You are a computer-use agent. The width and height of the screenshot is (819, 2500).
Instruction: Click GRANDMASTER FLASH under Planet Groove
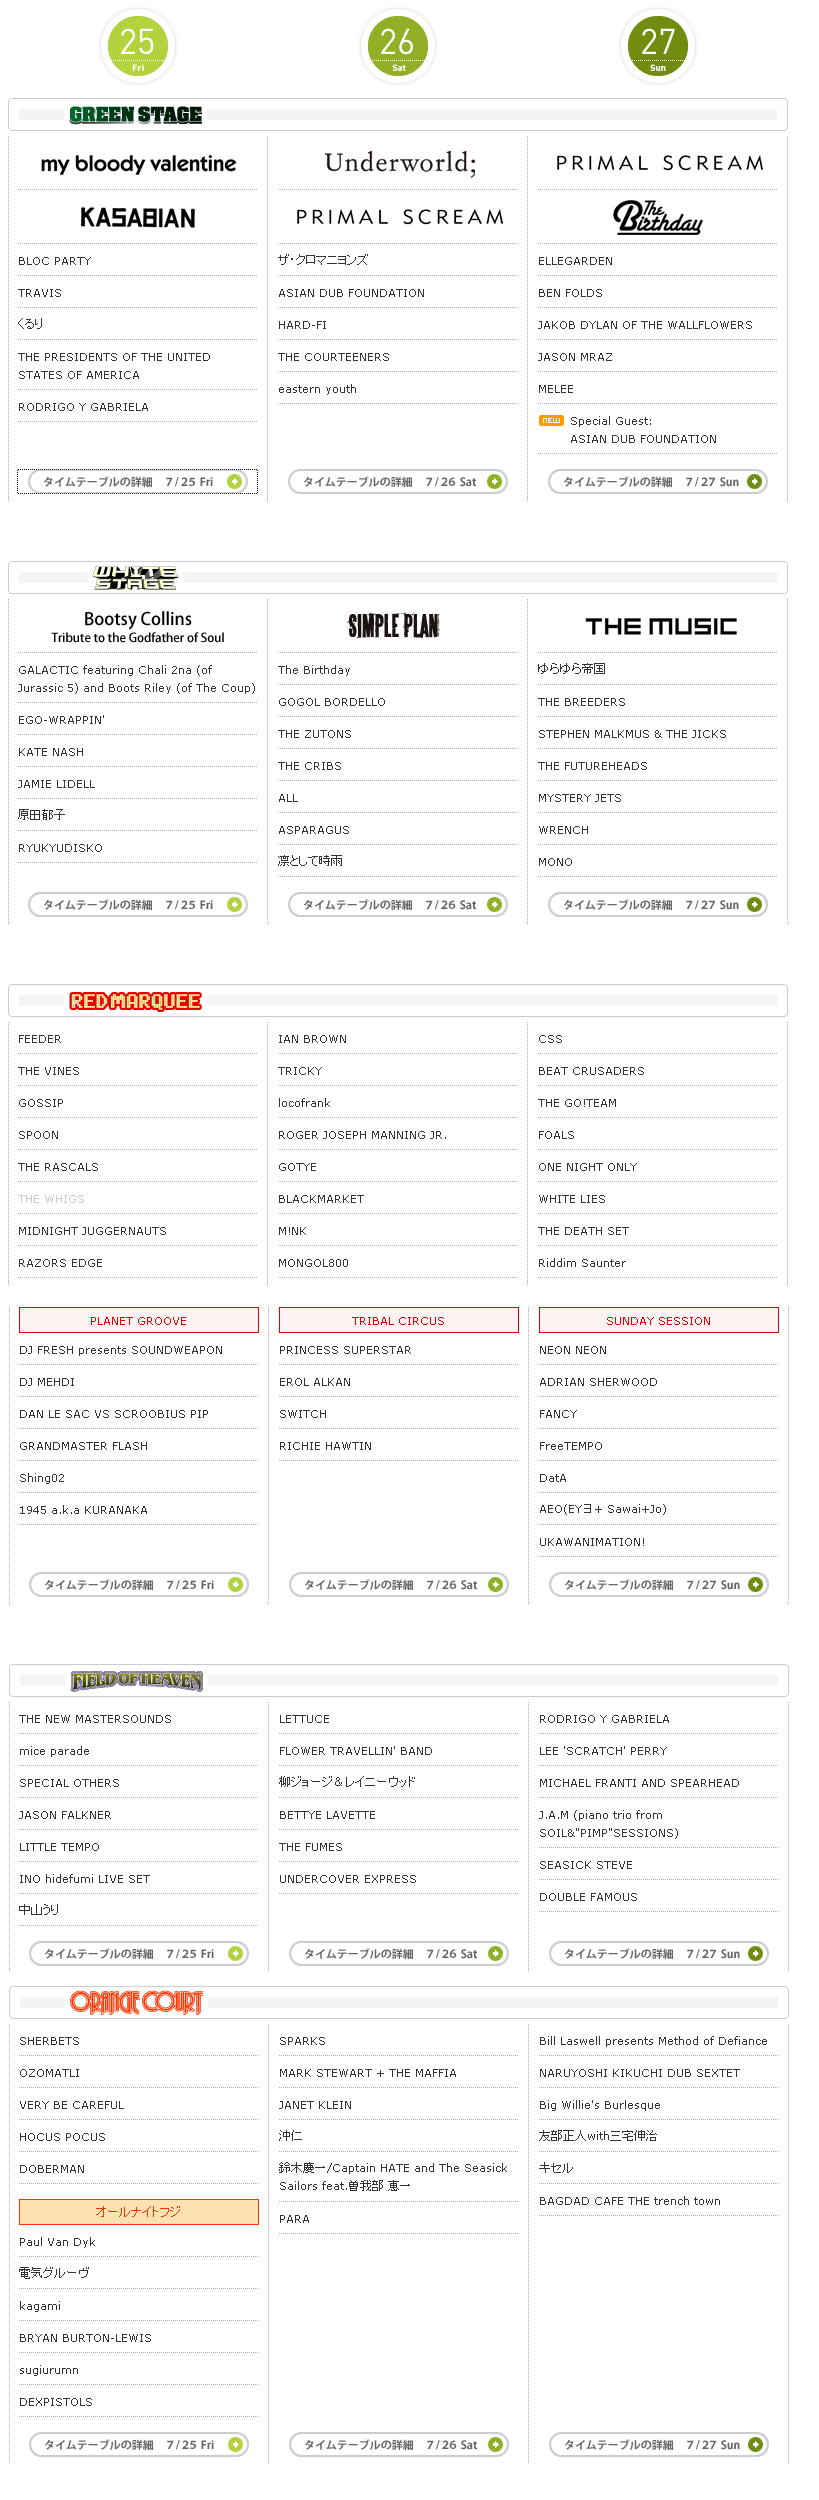(x=84, y=1446)
